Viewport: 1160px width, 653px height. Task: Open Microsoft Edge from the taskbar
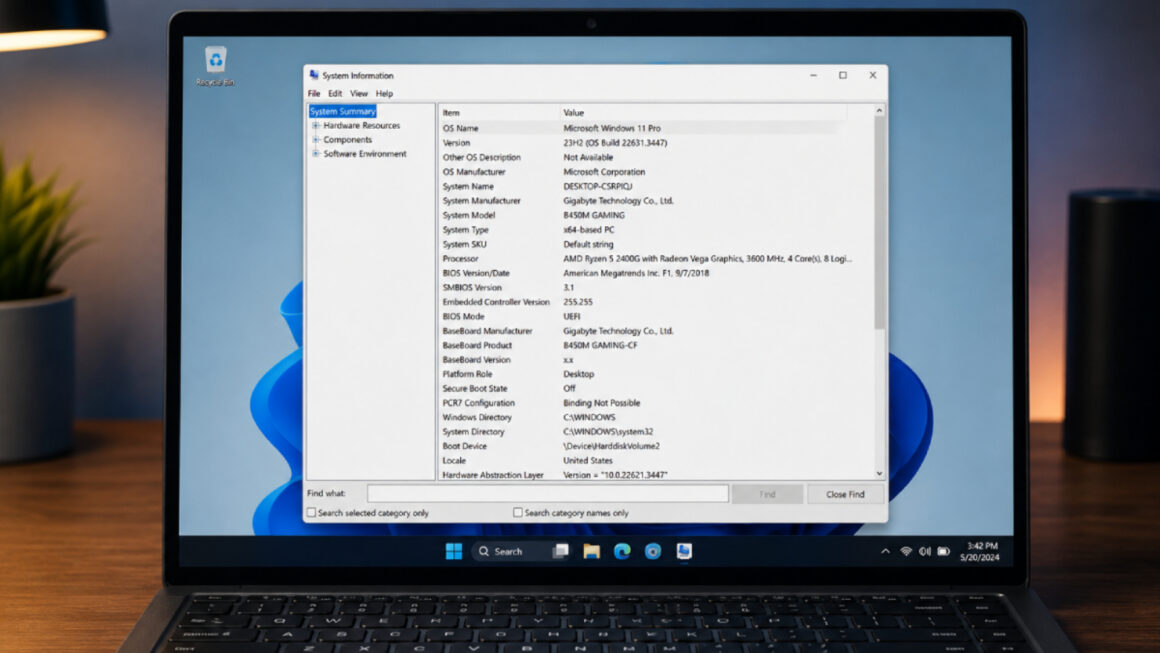point(622,551)
